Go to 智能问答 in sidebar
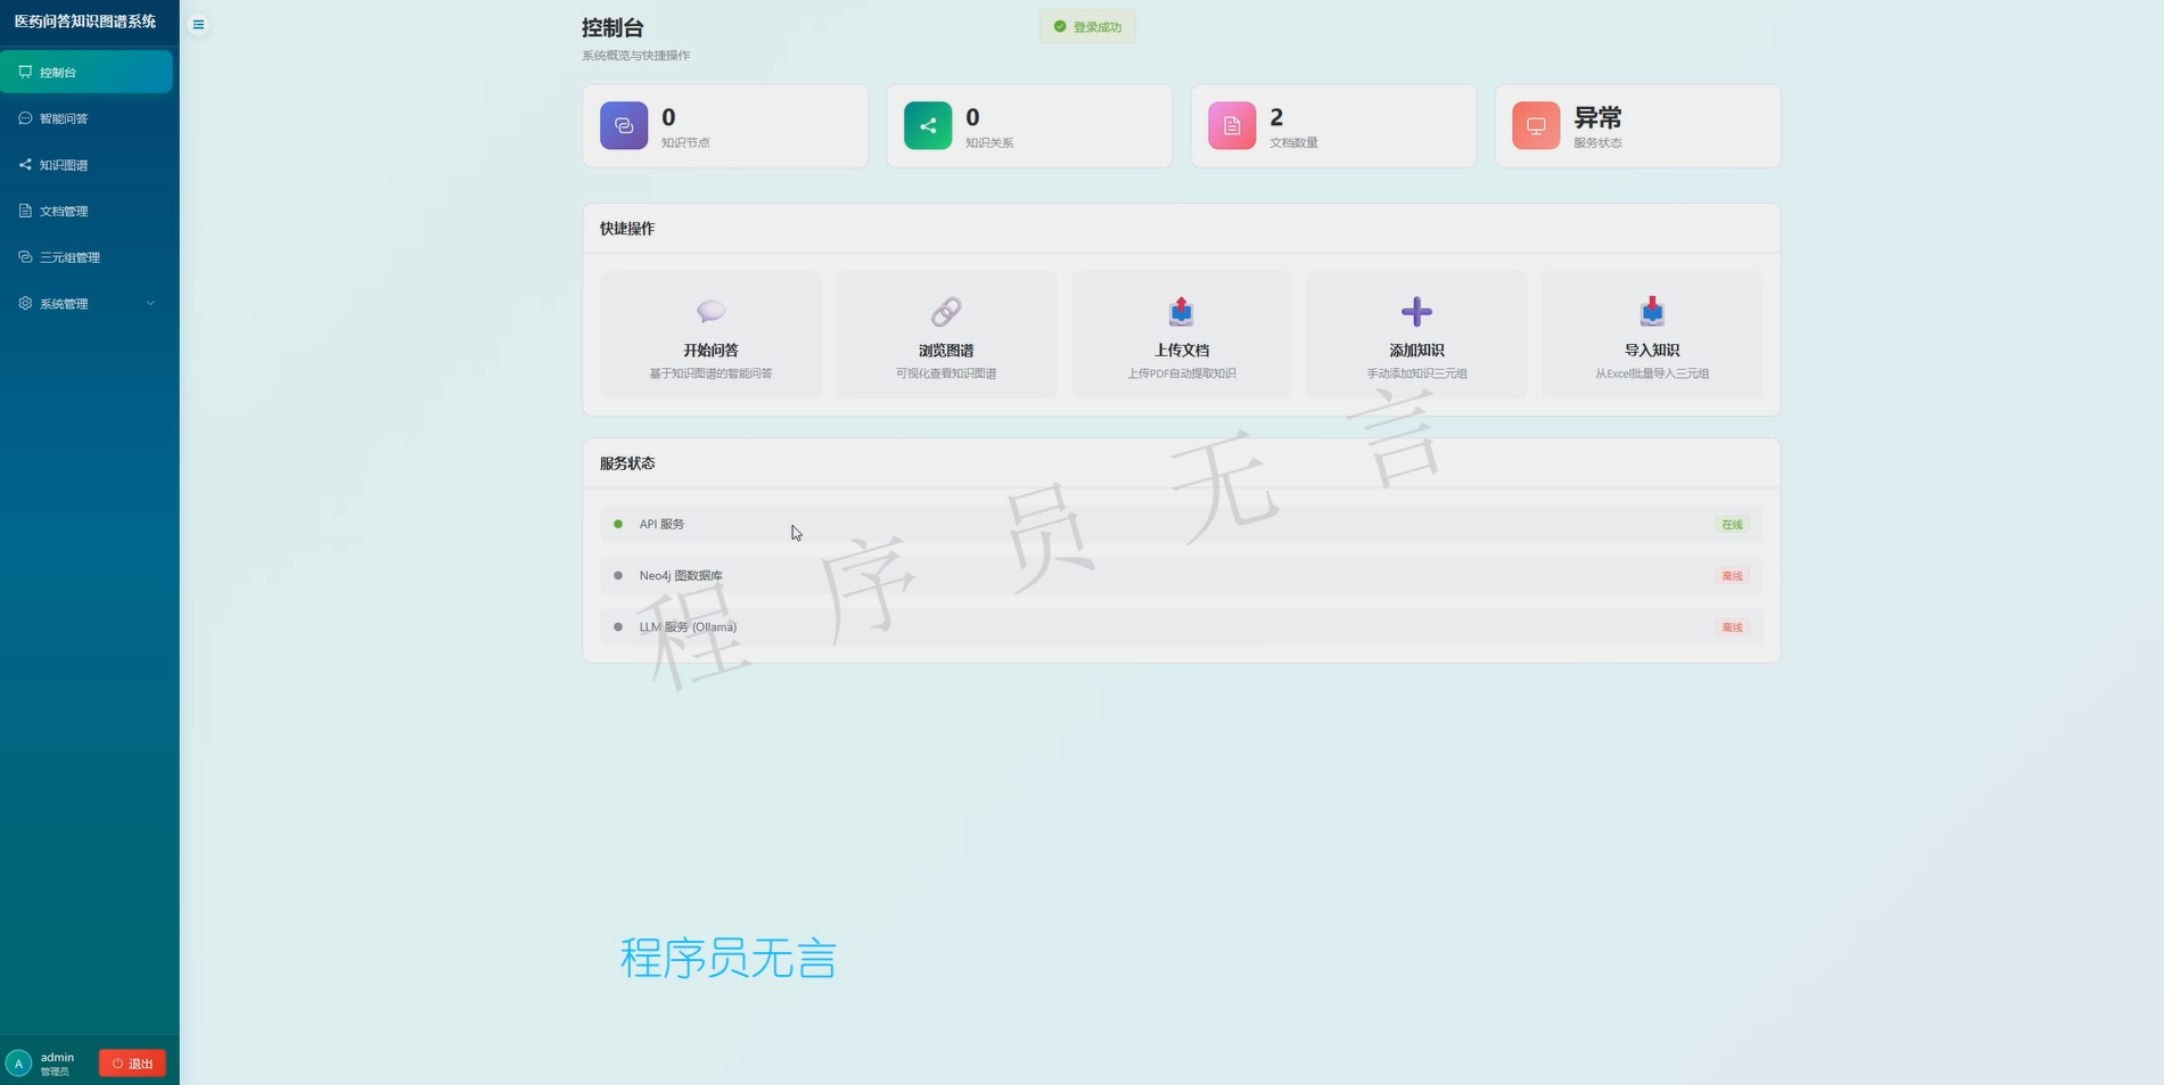Screen dimensions: 2164x1085 click(64, 119)
